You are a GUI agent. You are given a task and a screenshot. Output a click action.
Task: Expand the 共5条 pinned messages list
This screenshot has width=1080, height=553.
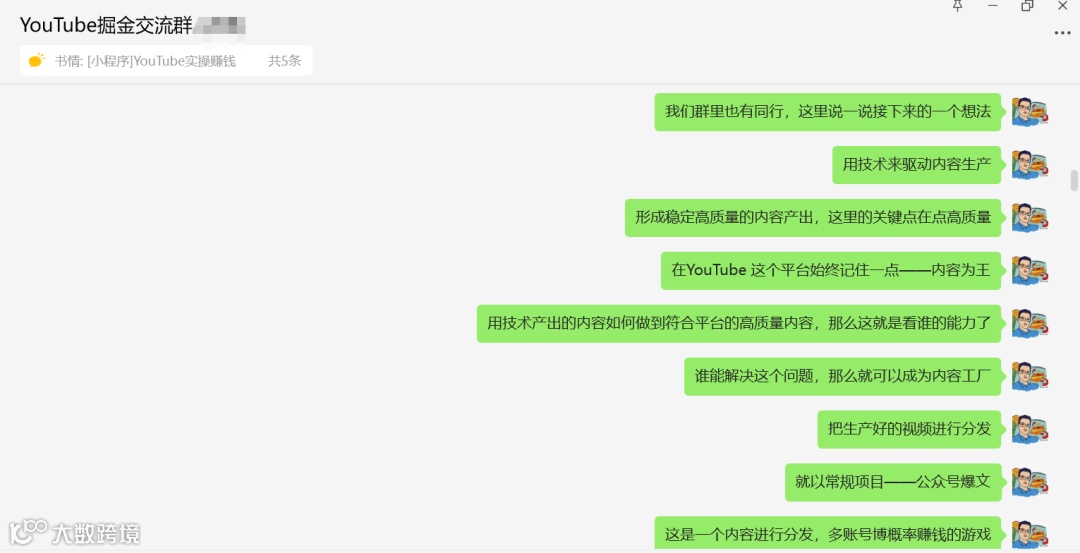(284, 61)
